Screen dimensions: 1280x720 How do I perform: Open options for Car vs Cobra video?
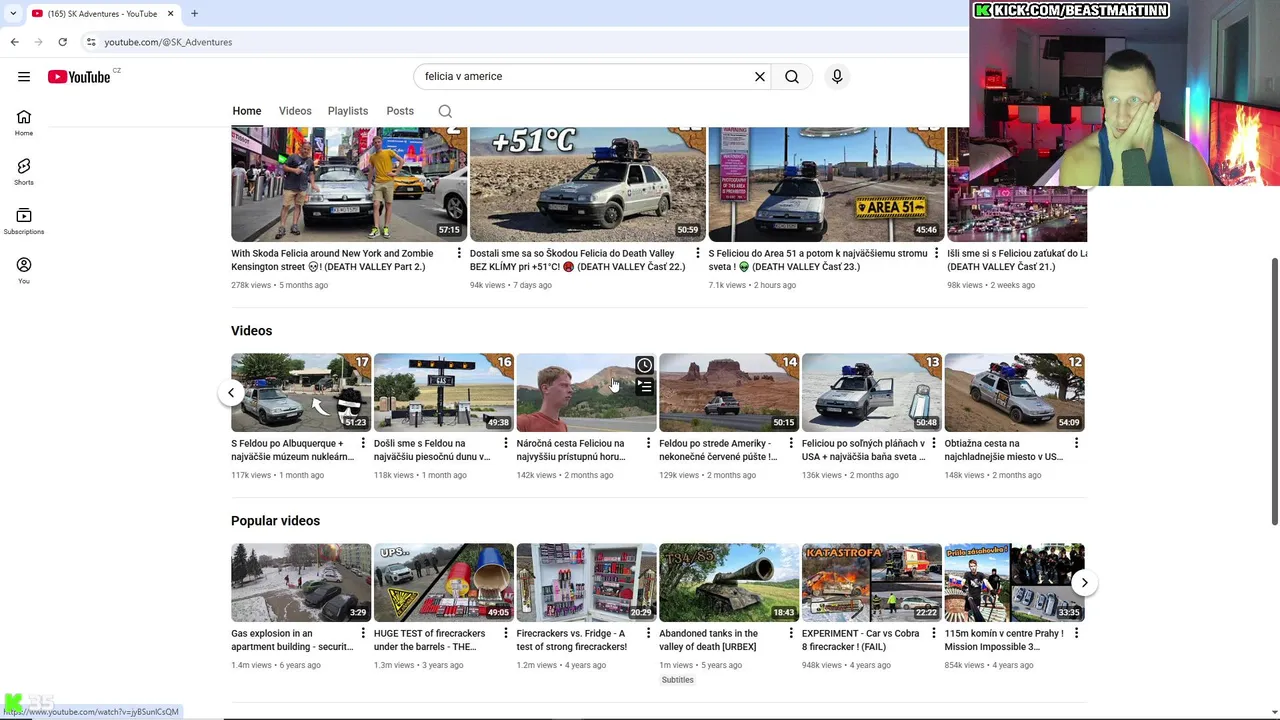934,634
